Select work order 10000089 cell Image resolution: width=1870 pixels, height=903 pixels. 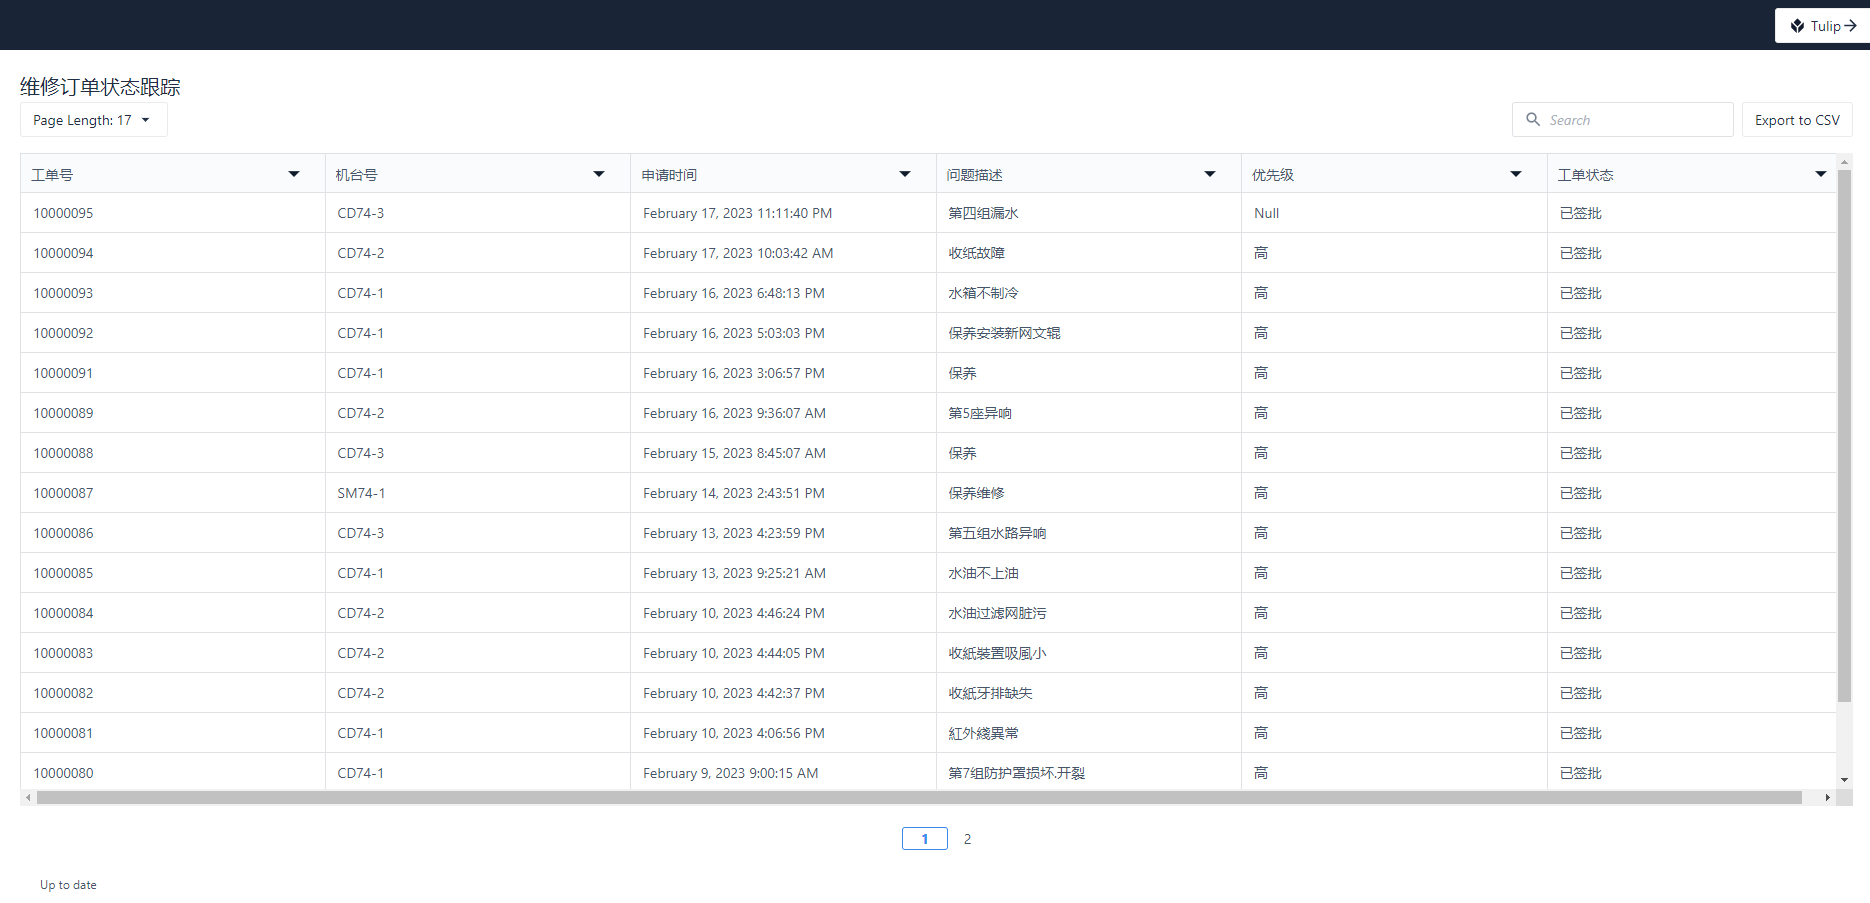tap(173, 413)
